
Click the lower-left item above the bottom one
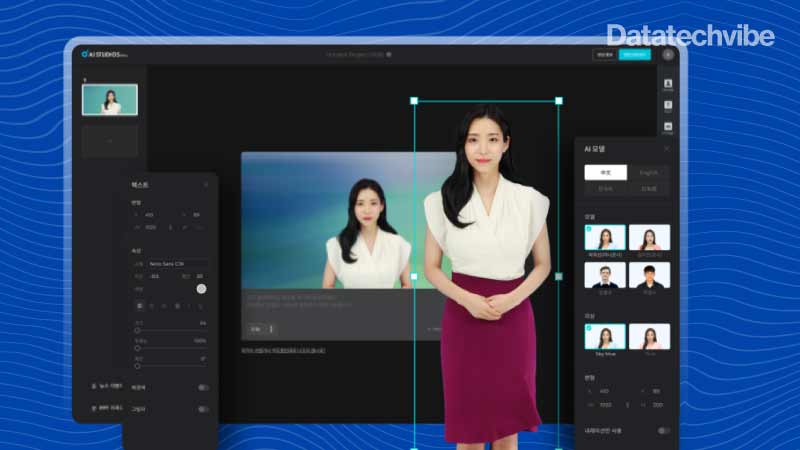point(107,386)
